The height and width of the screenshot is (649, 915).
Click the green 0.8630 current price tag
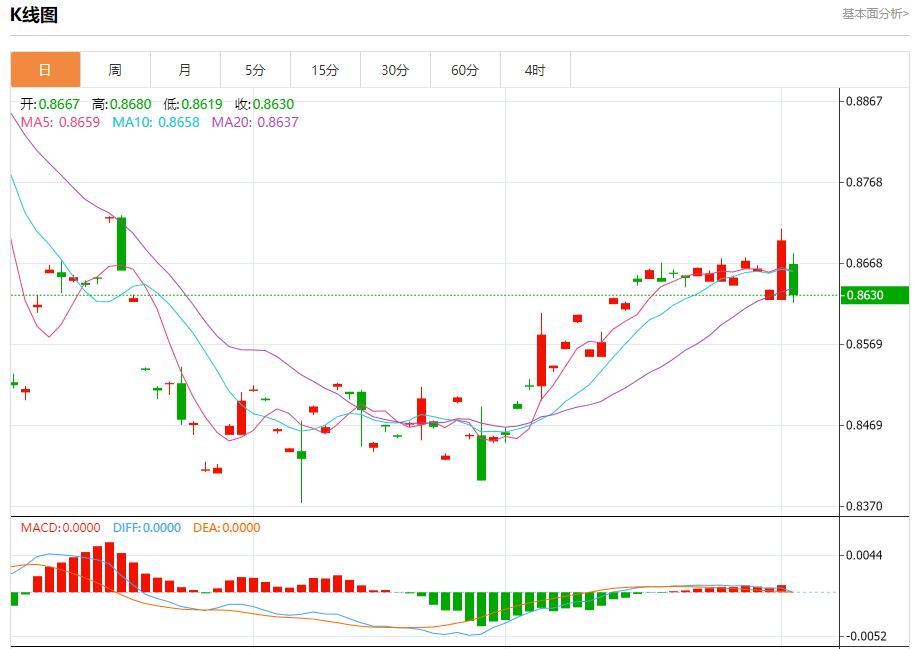pyautogui.click(x=875, y=295)
